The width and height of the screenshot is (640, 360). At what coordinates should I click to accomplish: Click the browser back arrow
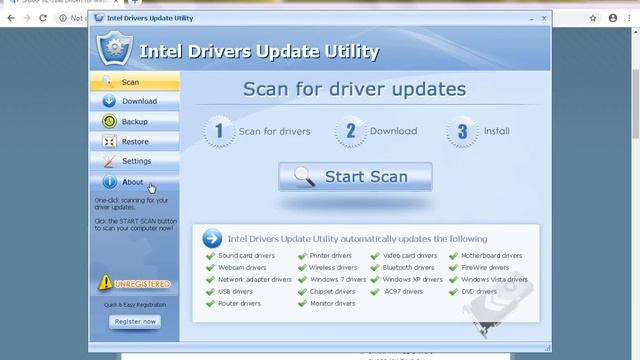11,18
